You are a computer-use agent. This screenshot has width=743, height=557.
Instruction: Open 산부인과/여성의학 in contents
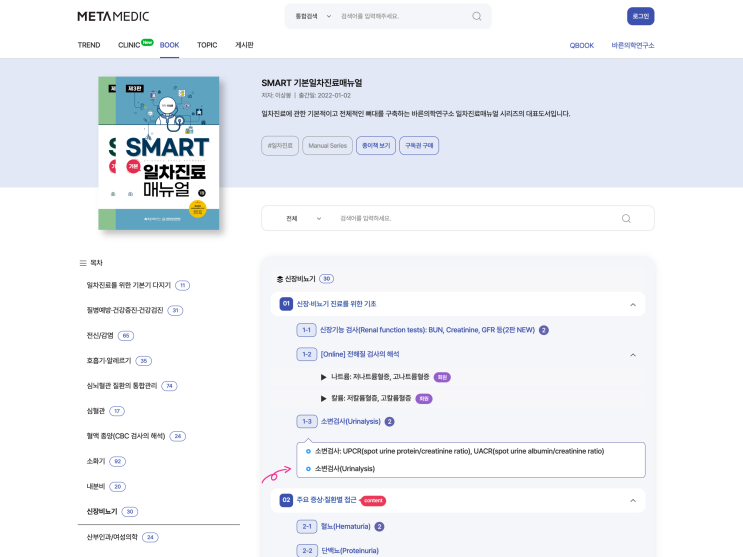[x=112, y=537]
